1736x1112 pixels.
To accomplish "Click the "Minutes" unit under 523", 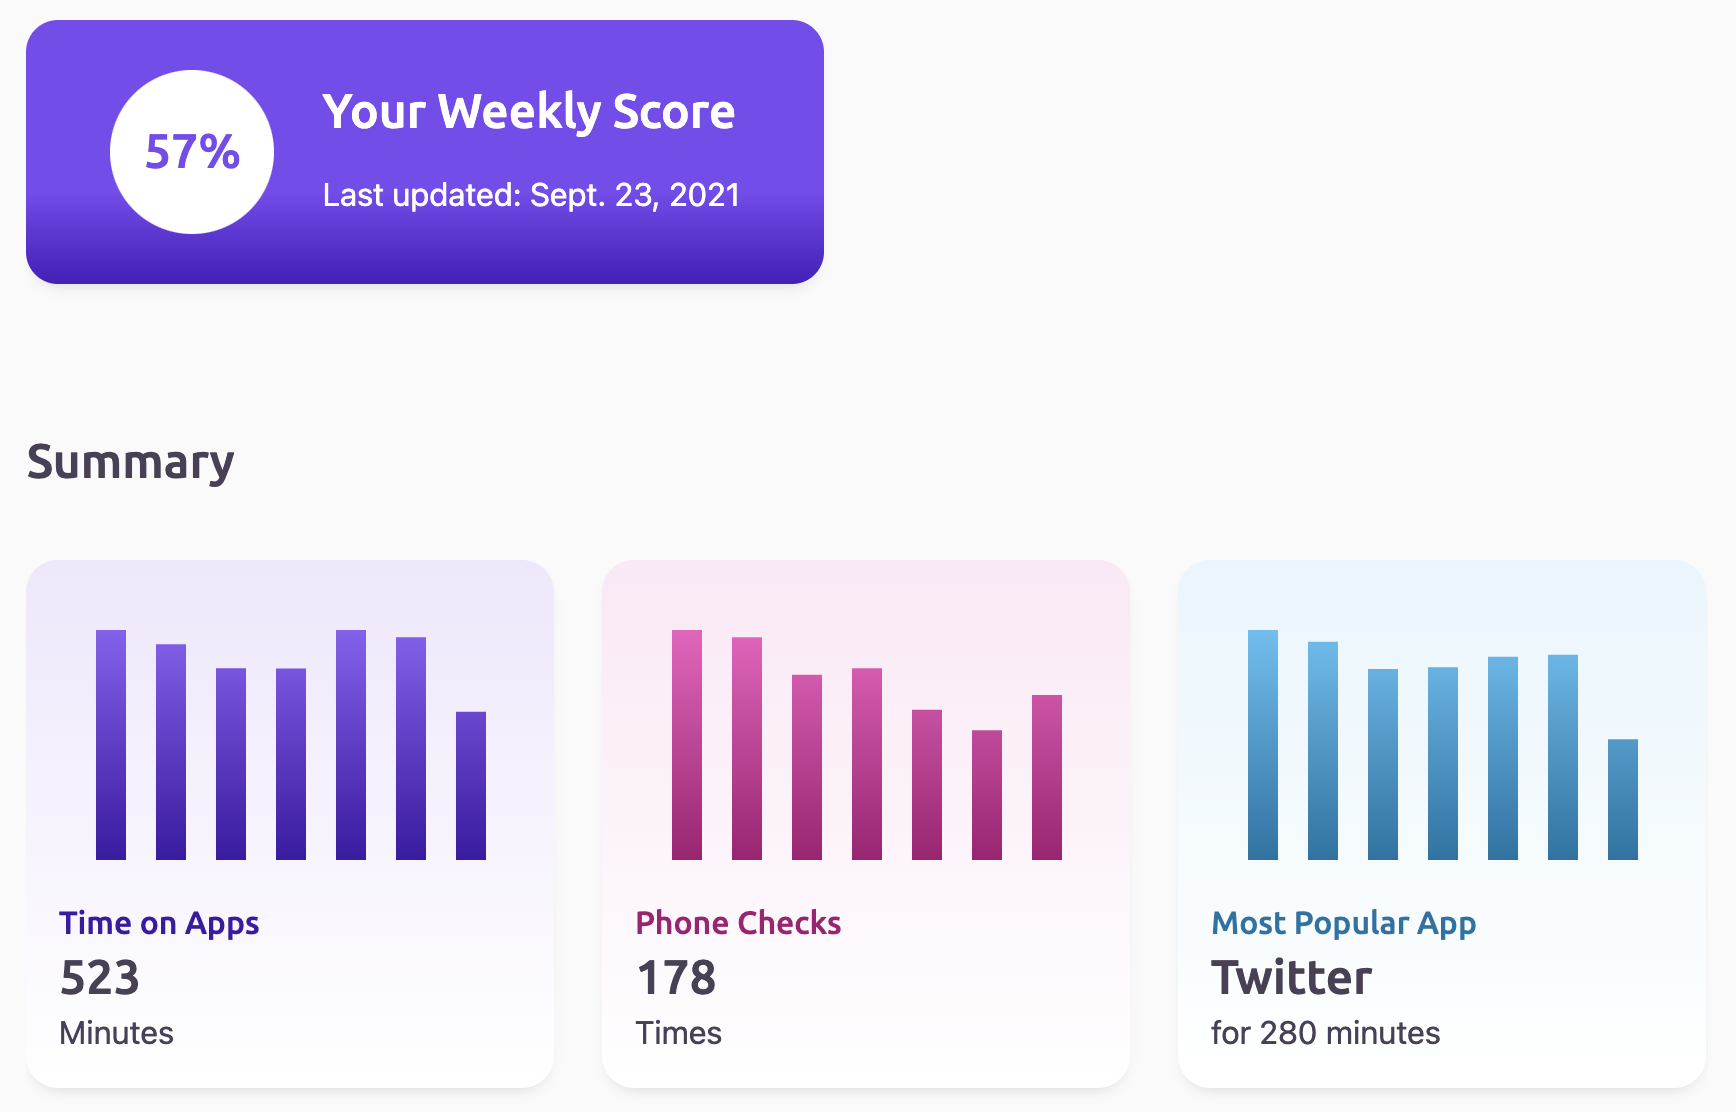I will [116, 1033].
